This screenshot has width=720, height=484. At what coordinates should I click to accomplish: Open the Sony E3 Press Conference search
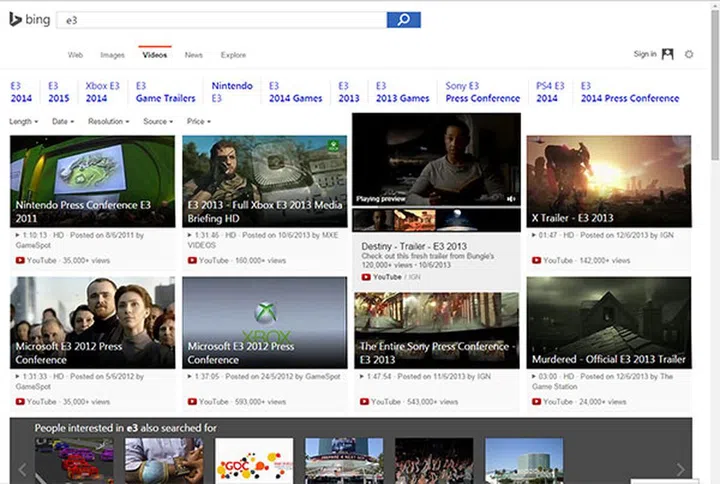coord(483,92)
